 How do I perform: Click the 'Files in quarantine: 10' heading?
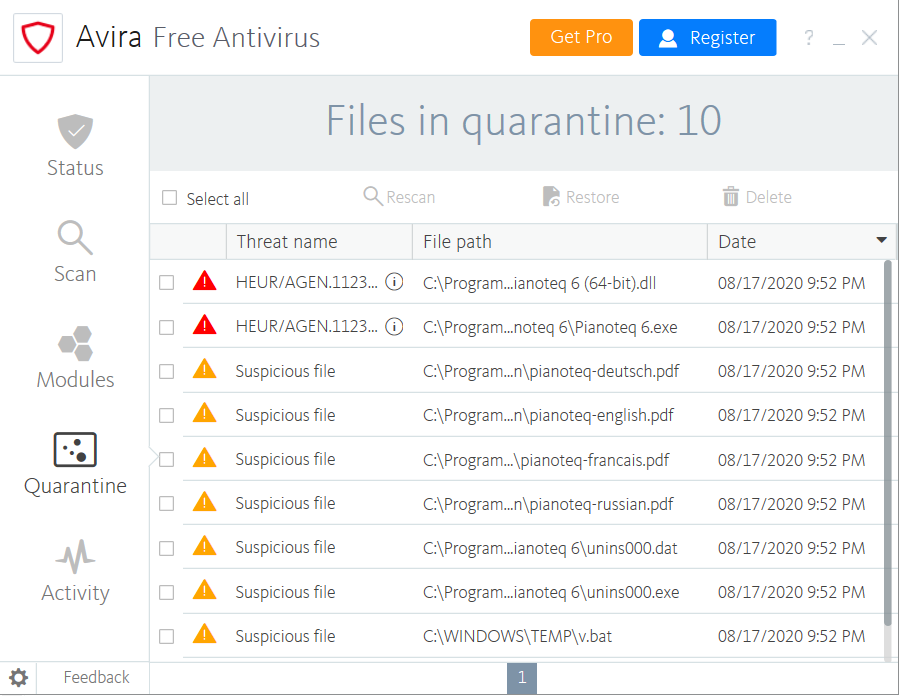(523, 121)
